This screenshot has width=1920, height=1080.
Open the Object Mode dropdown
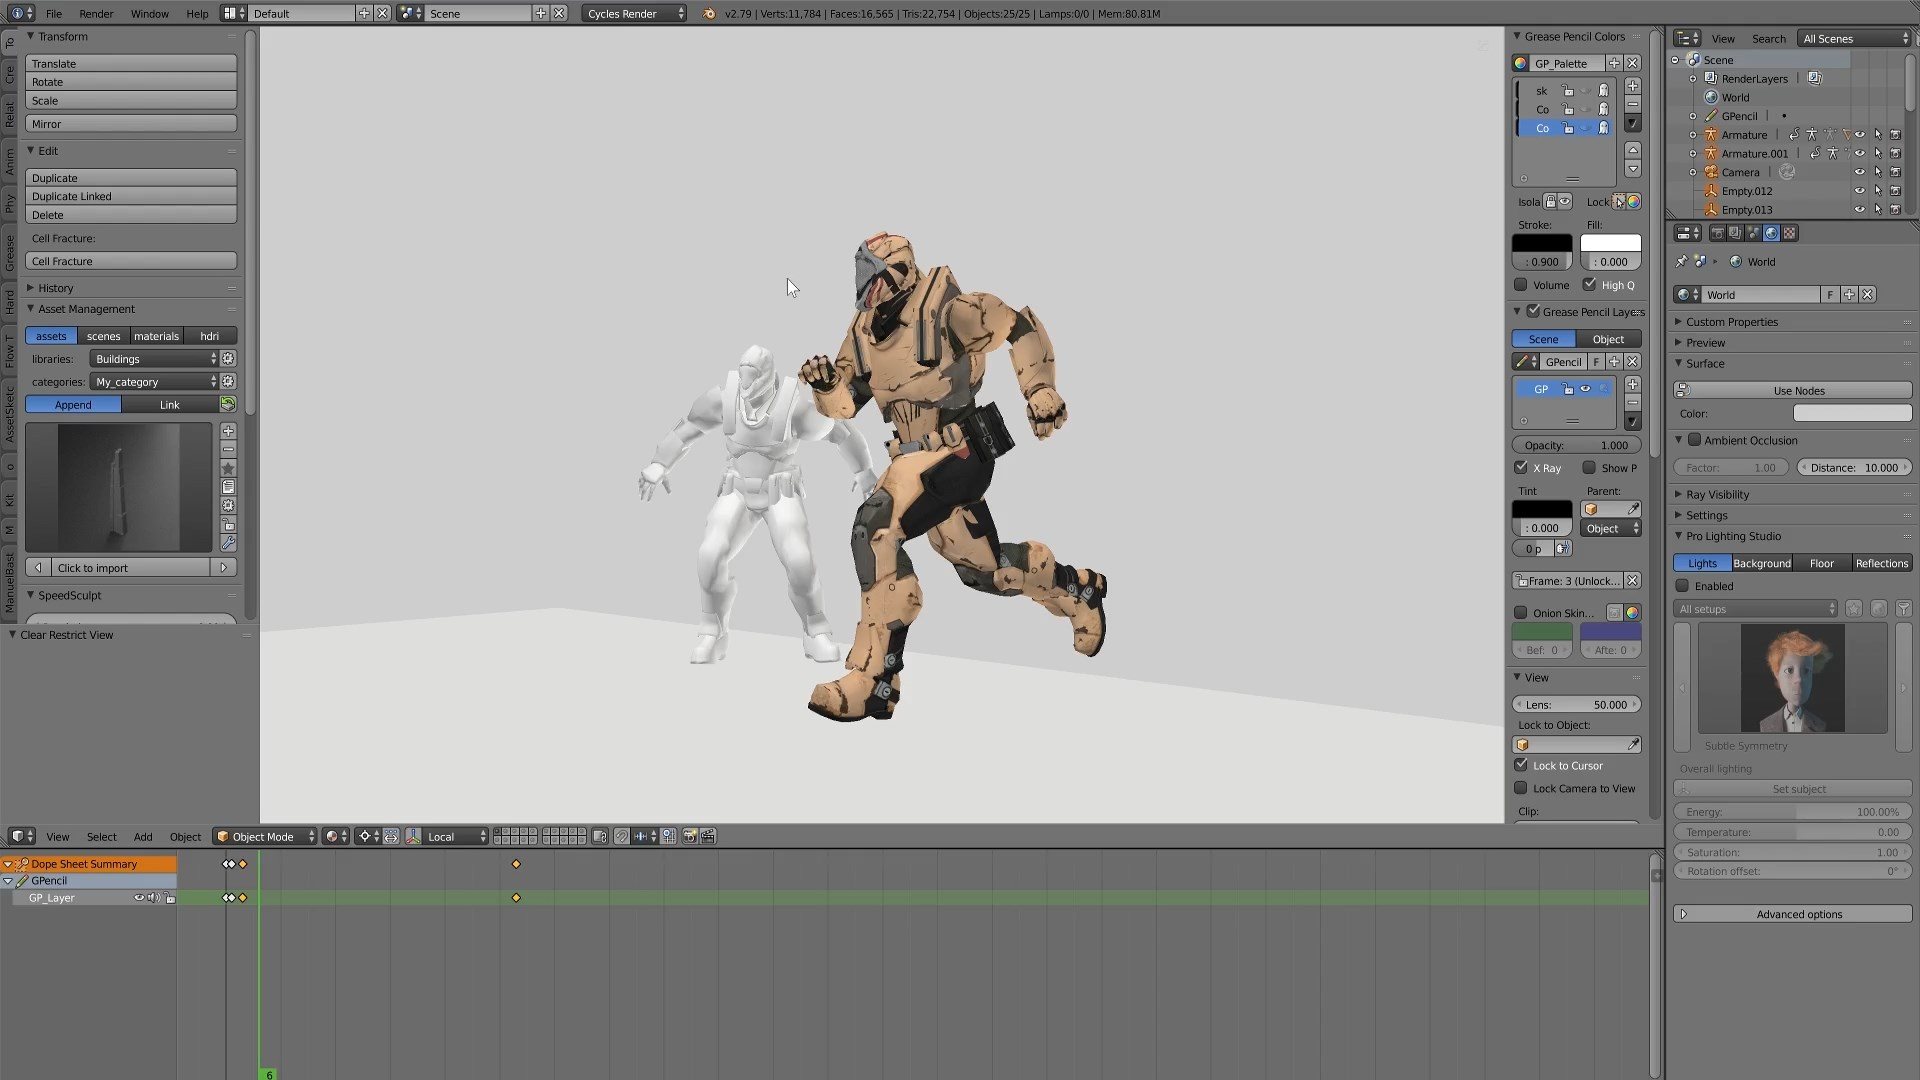(x=265, y=836)
